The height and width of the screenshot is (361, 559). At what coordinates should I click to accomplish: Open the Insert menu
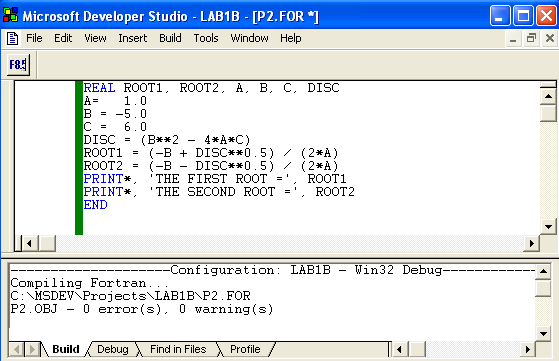133,38
